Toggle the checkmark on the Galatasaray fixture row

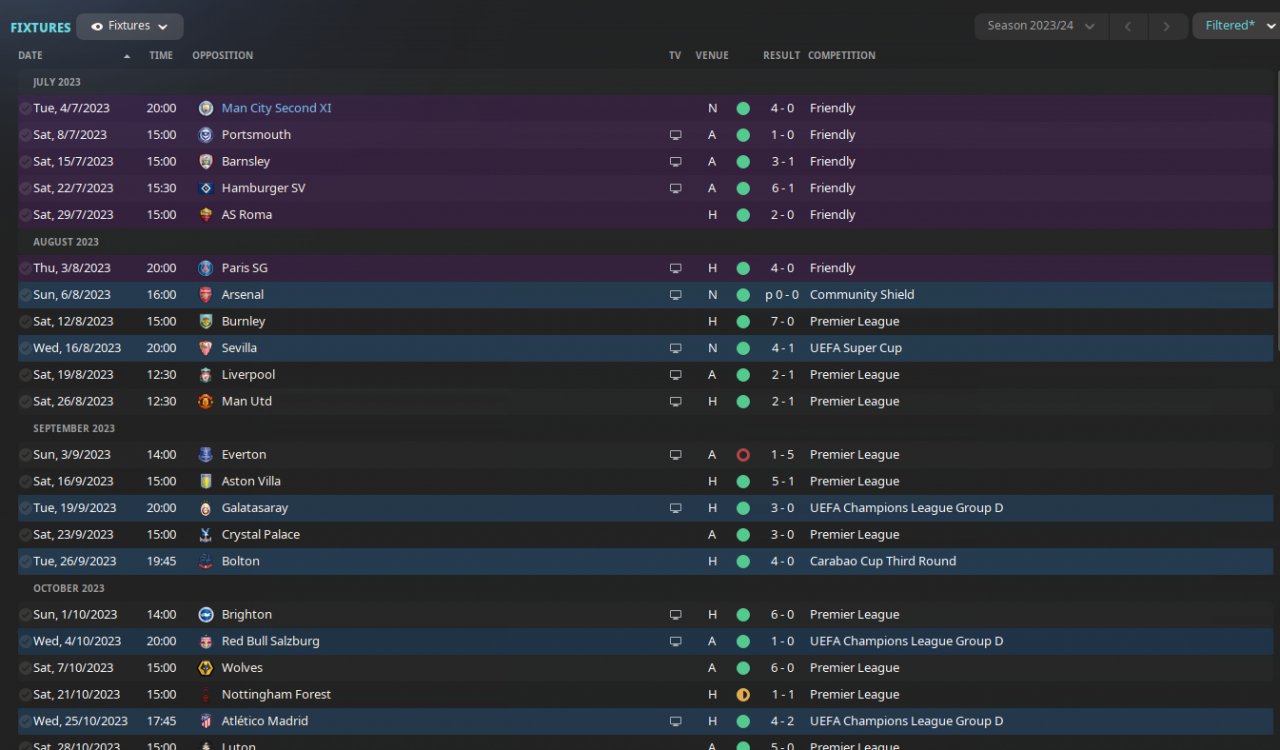coord(25,508)
